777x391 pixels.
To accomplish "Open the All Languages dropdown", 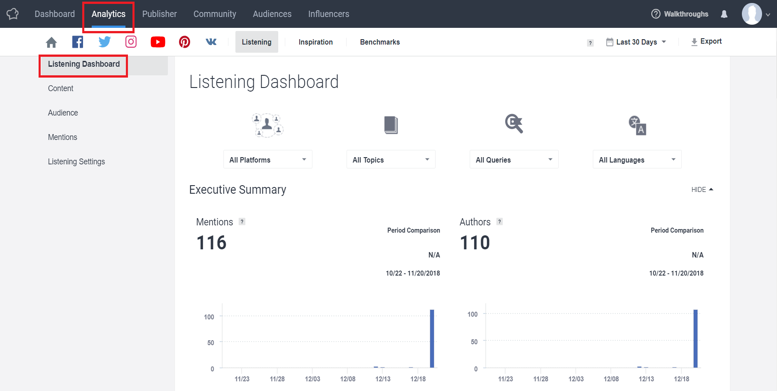I will [x=637, y=160].
